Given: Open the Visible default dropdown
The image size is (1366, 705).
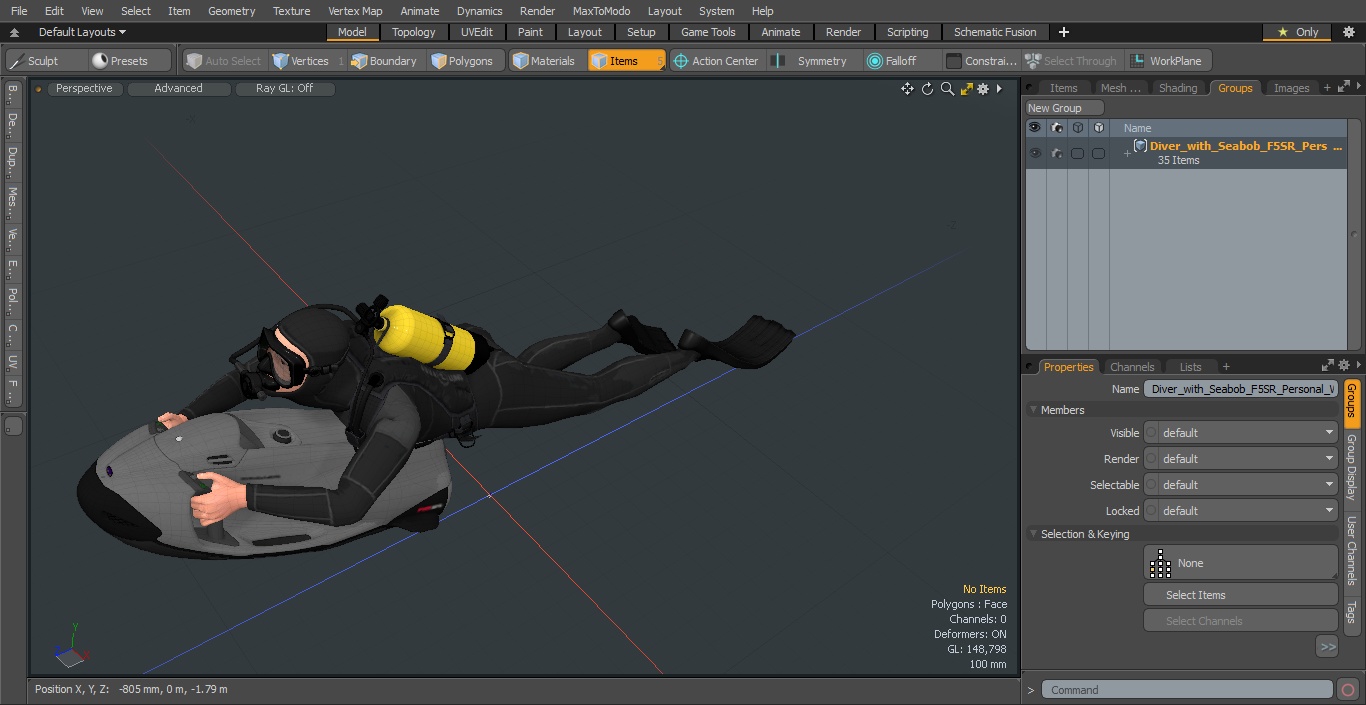Looking at the screenshot, I should [1240, 433].
